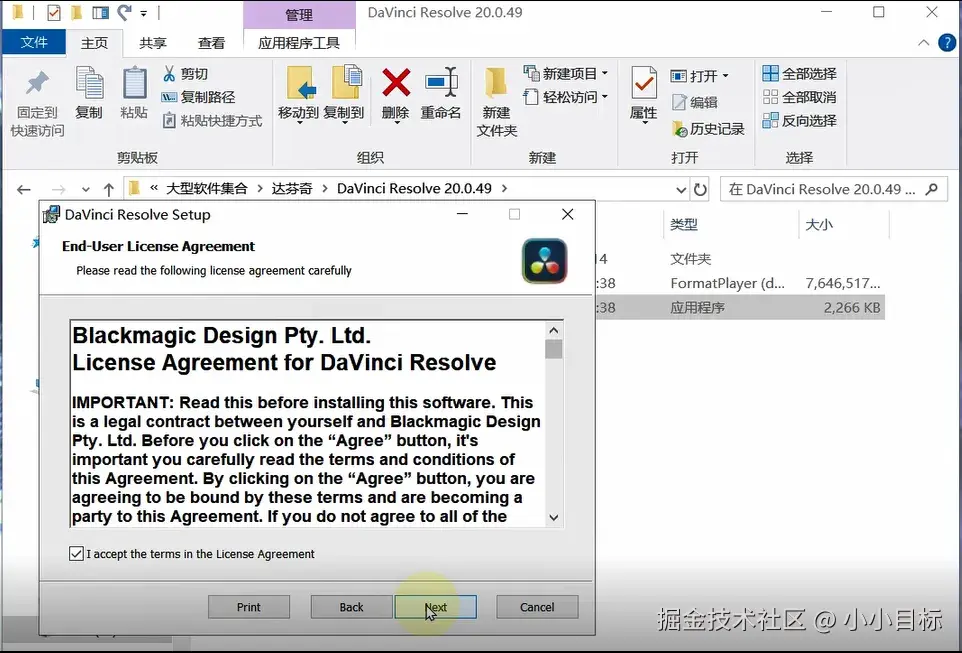Viewport: 962px width, 653px height.
Task: Click the Type (类型) column header
Action: click(x=683, y=225)
